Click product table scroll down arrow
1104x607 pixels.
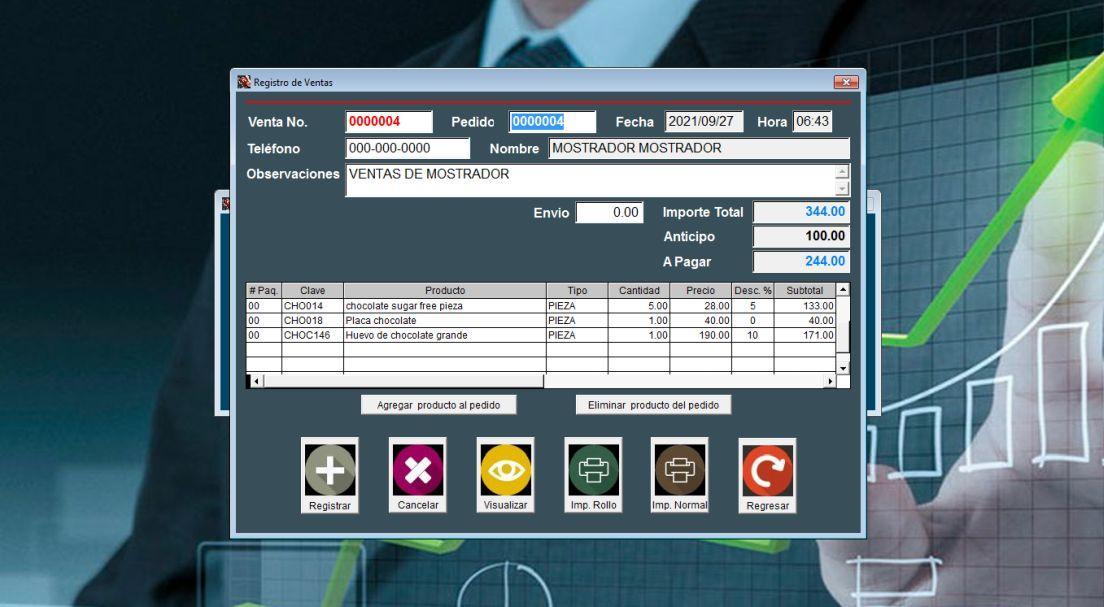(x=843, y=368)
